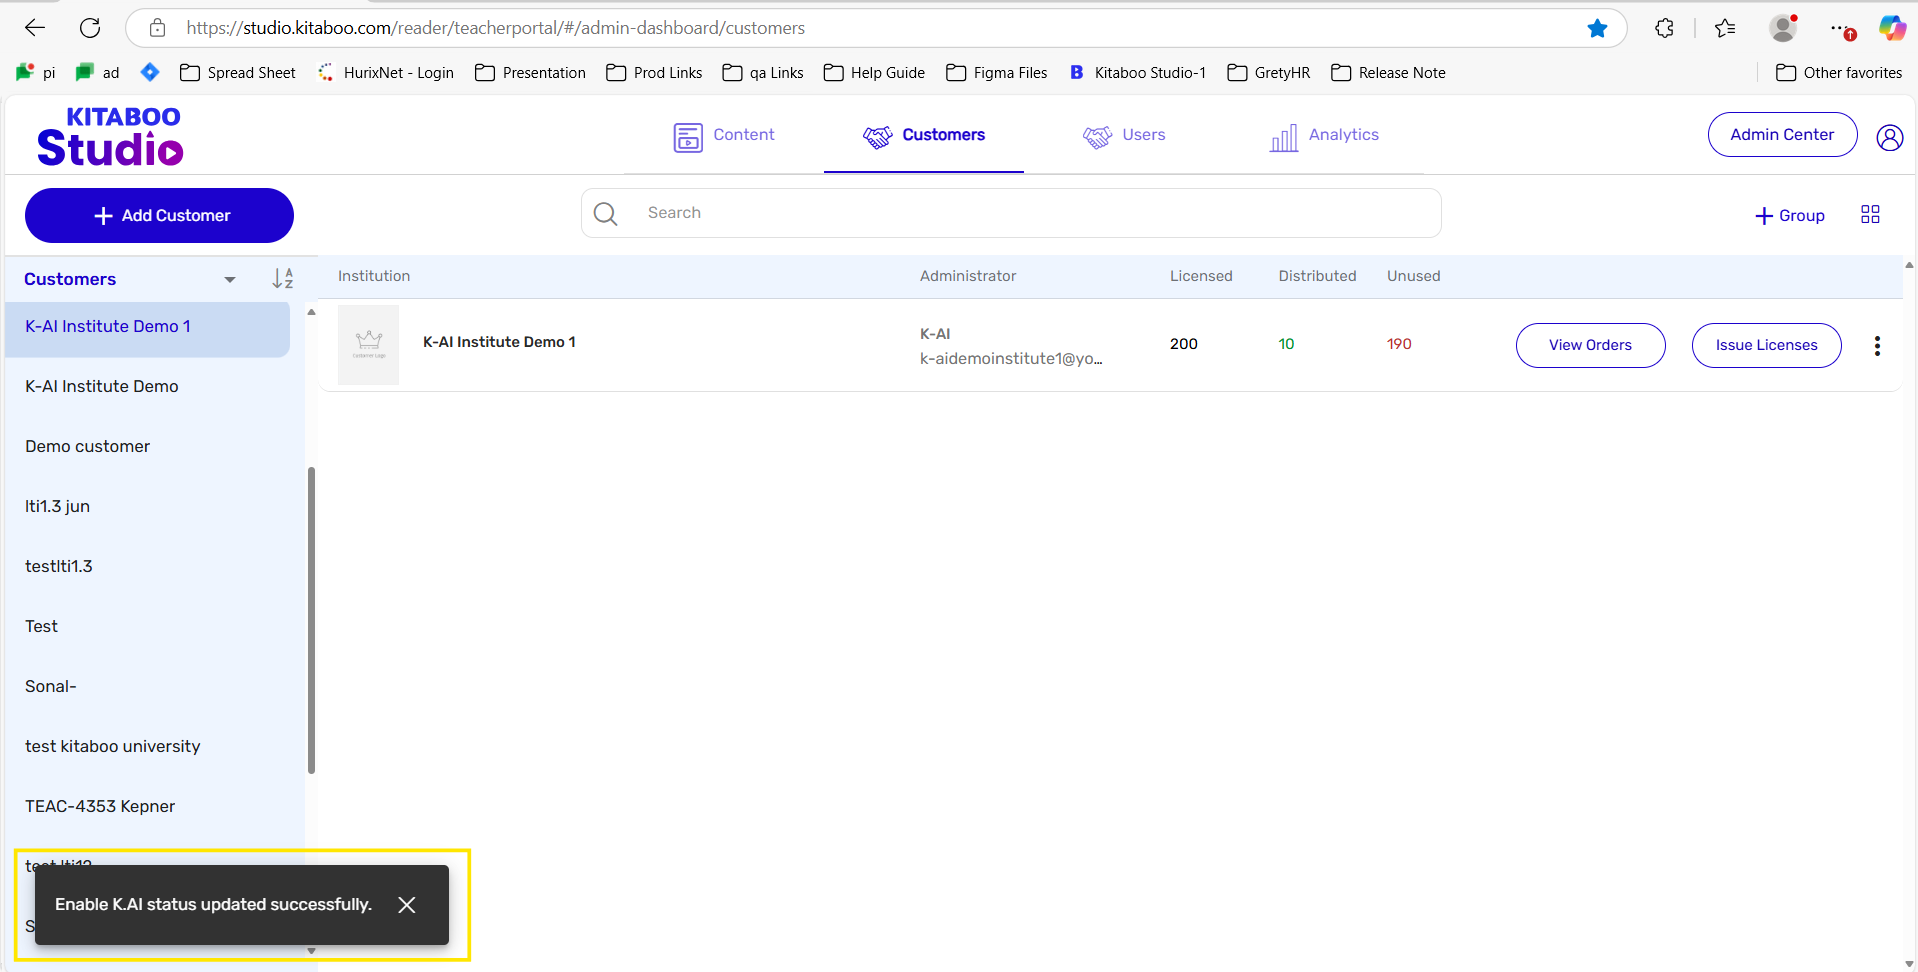Go back in browser history
This screenshot has height=972, width=1918.
tap(35, 28)
